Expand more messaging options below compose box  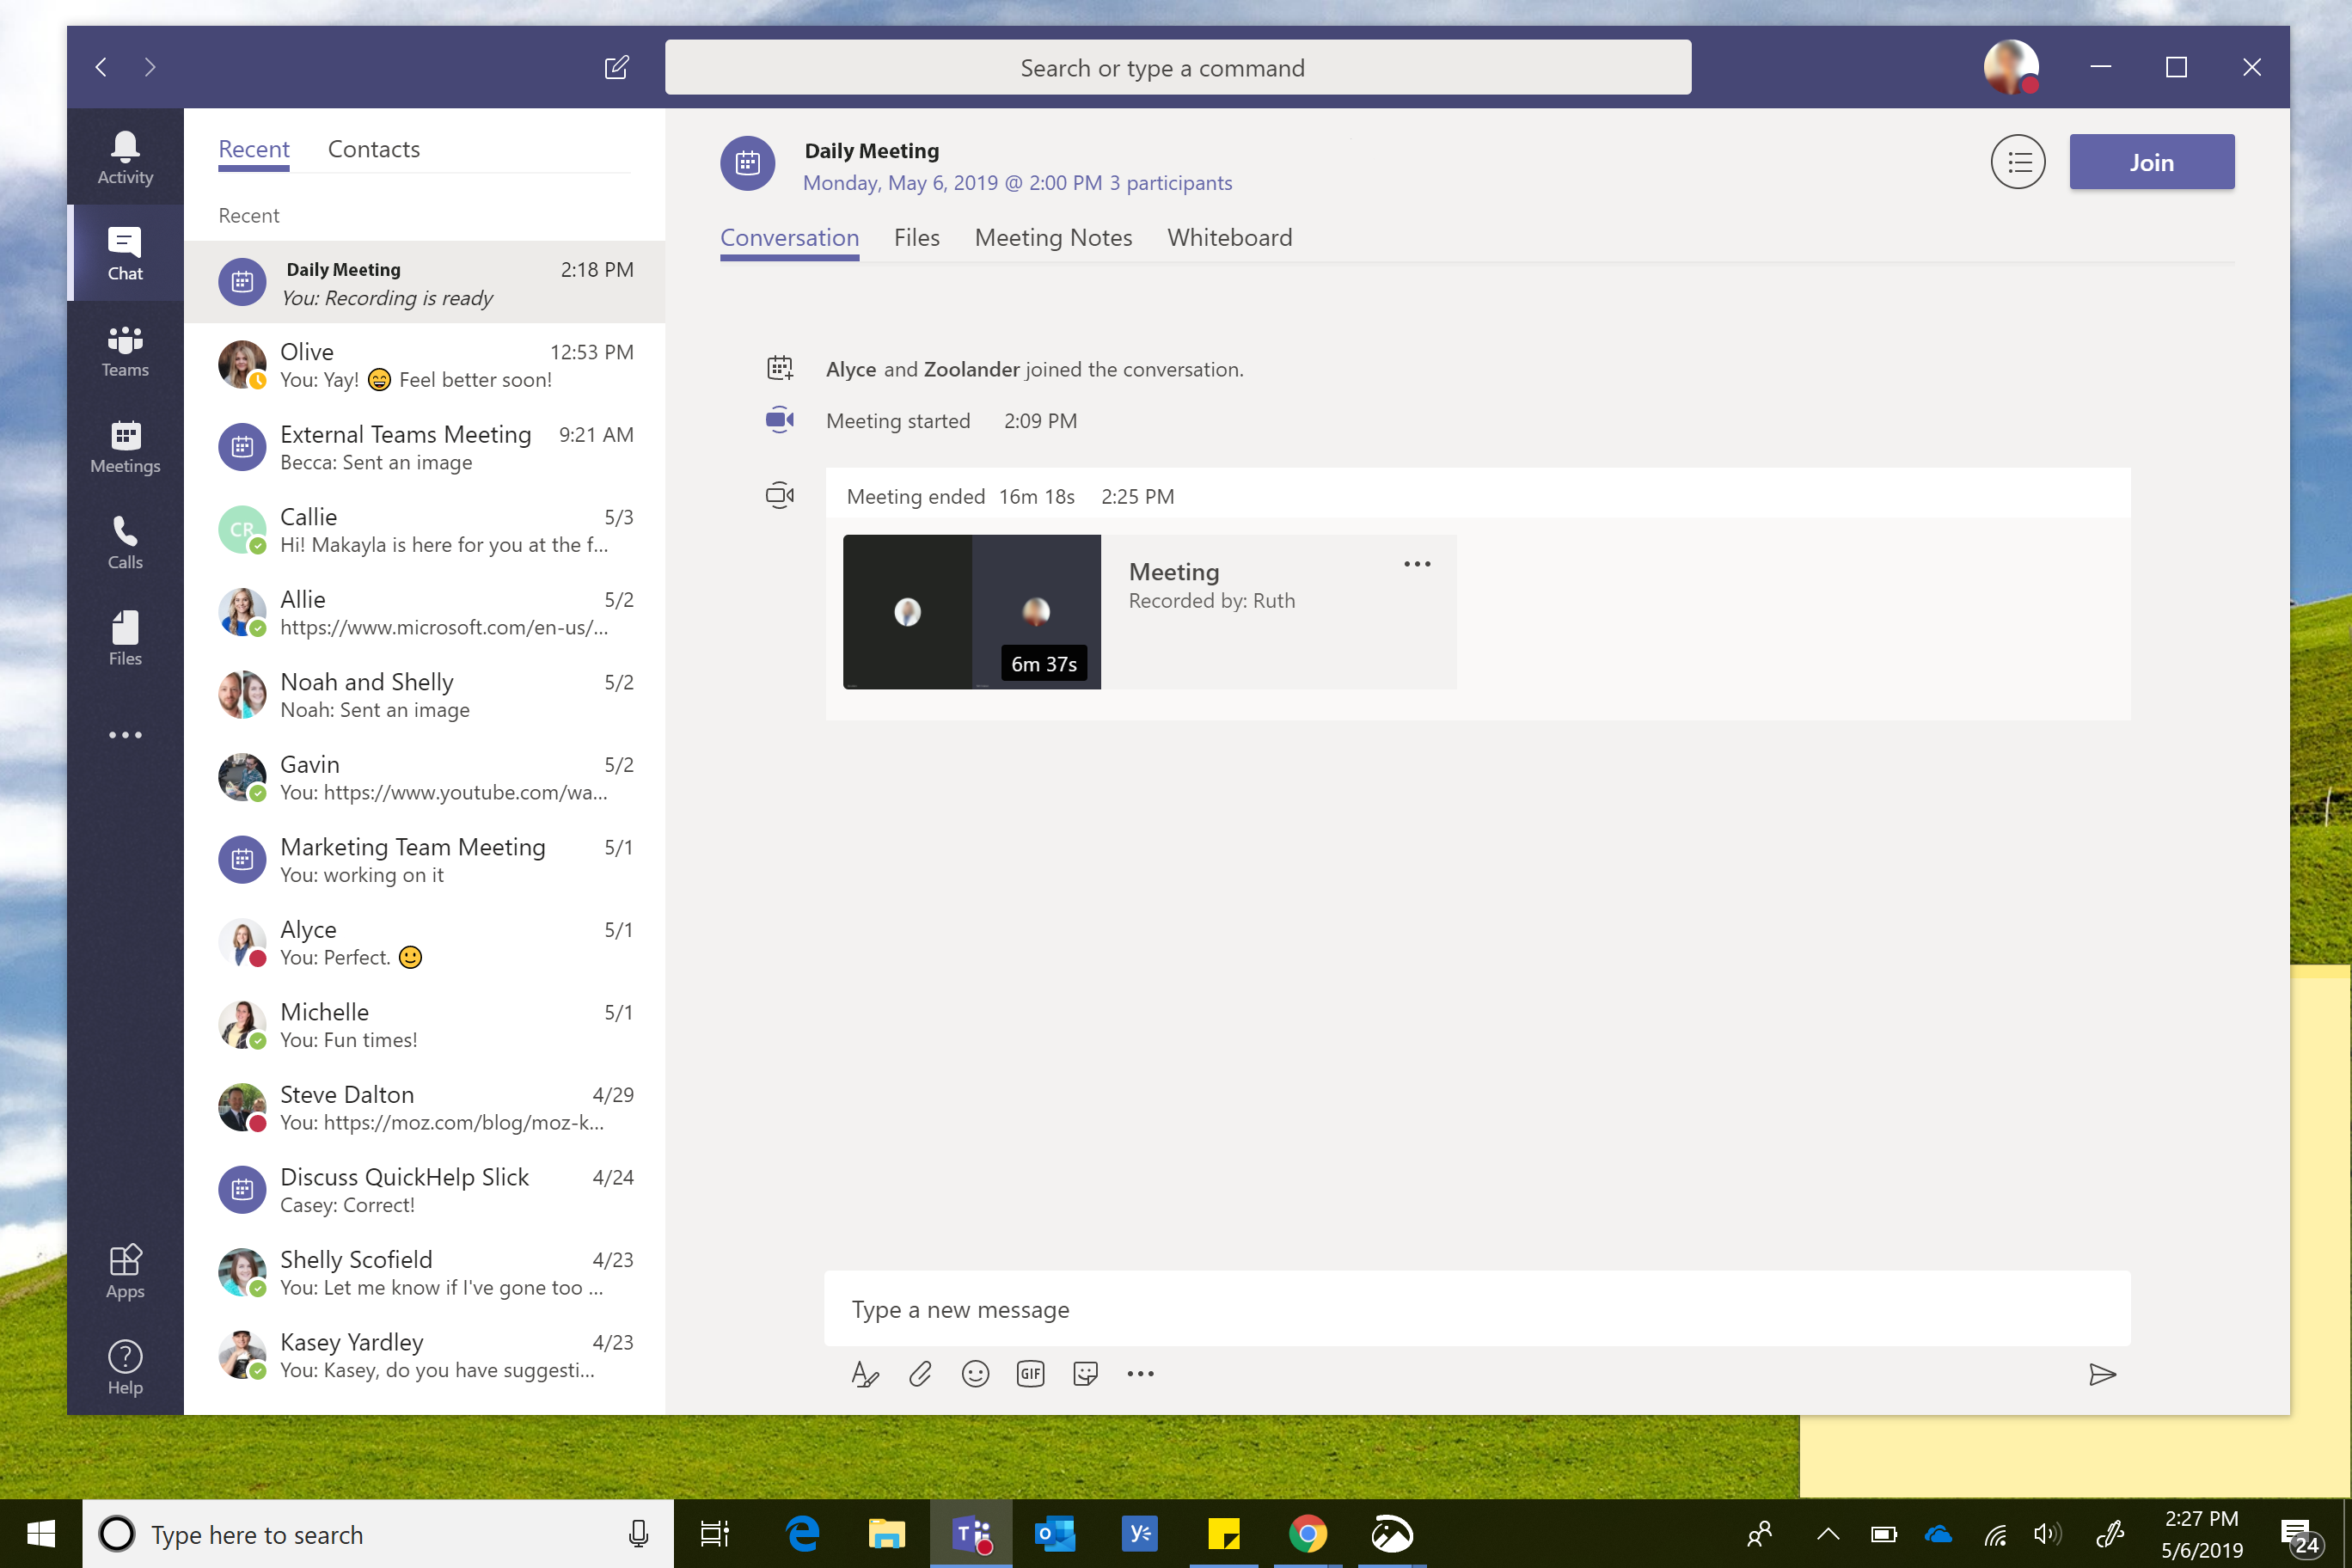coord(1140,1374)
